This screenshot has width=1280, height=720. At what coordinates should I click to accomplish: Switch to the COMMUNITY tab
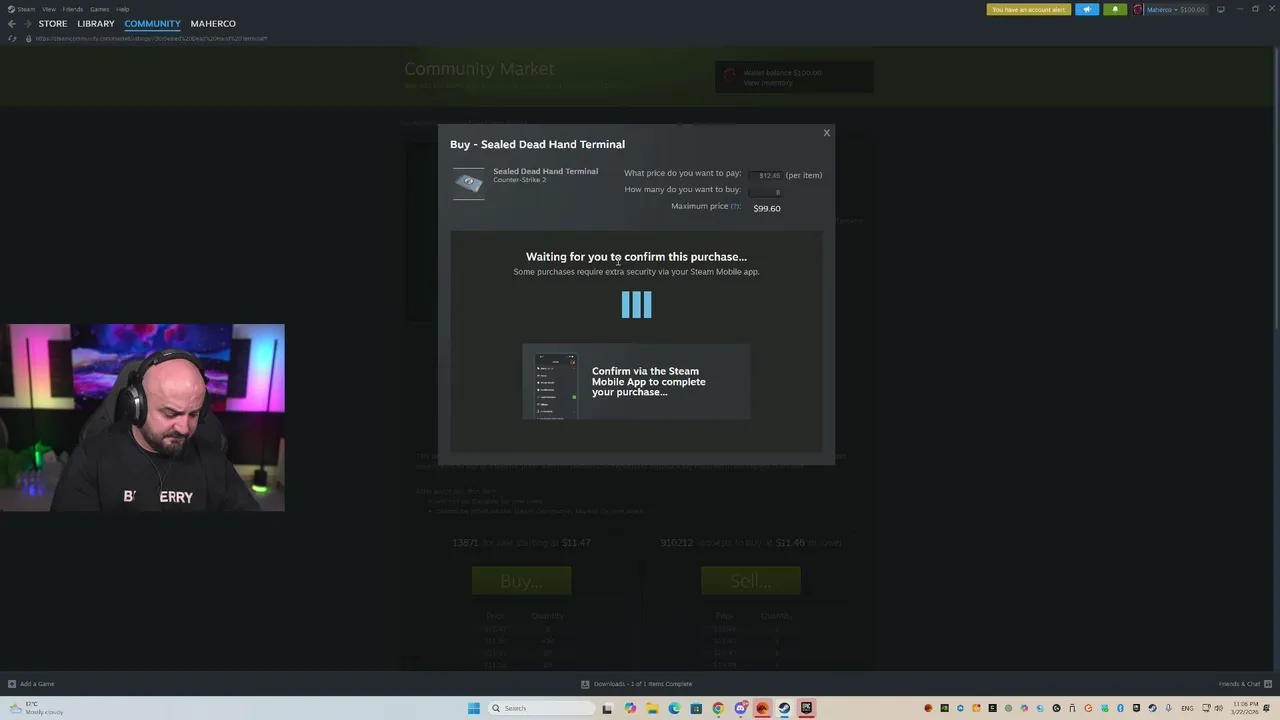tap(152, 24)
